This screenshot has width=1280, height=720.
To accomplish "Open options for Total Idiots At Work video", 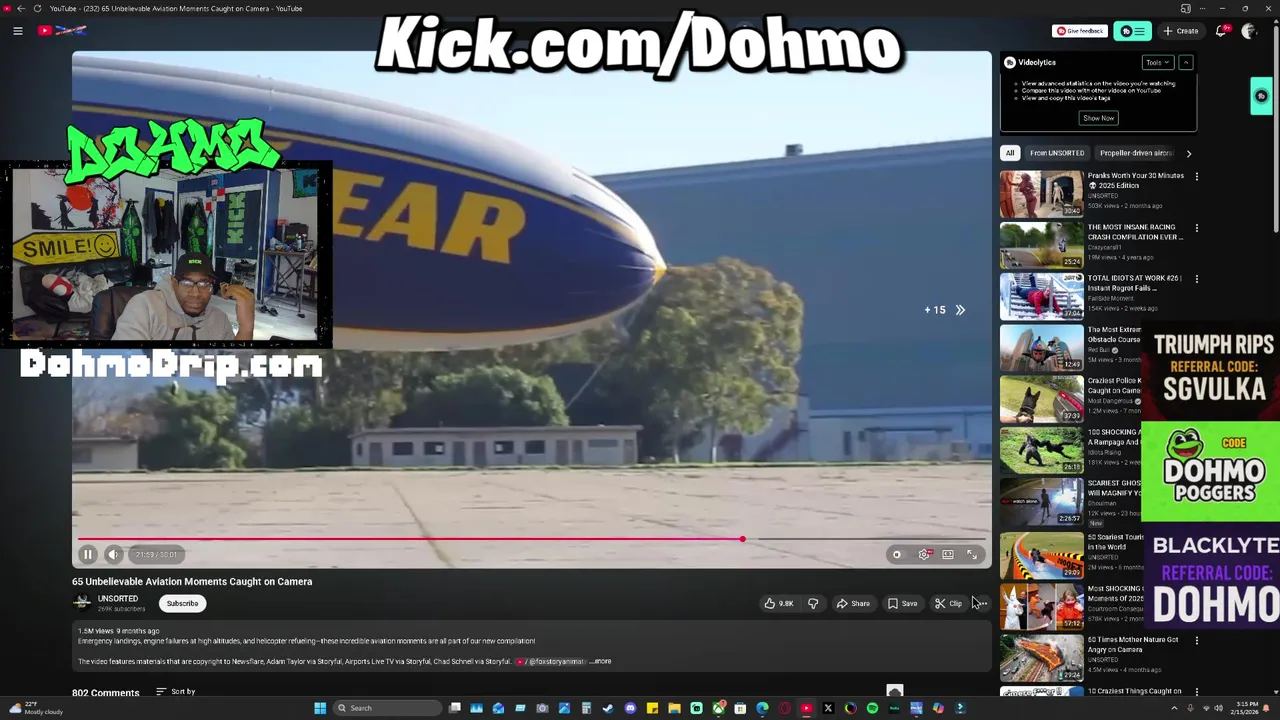I will click(1196, 279).
